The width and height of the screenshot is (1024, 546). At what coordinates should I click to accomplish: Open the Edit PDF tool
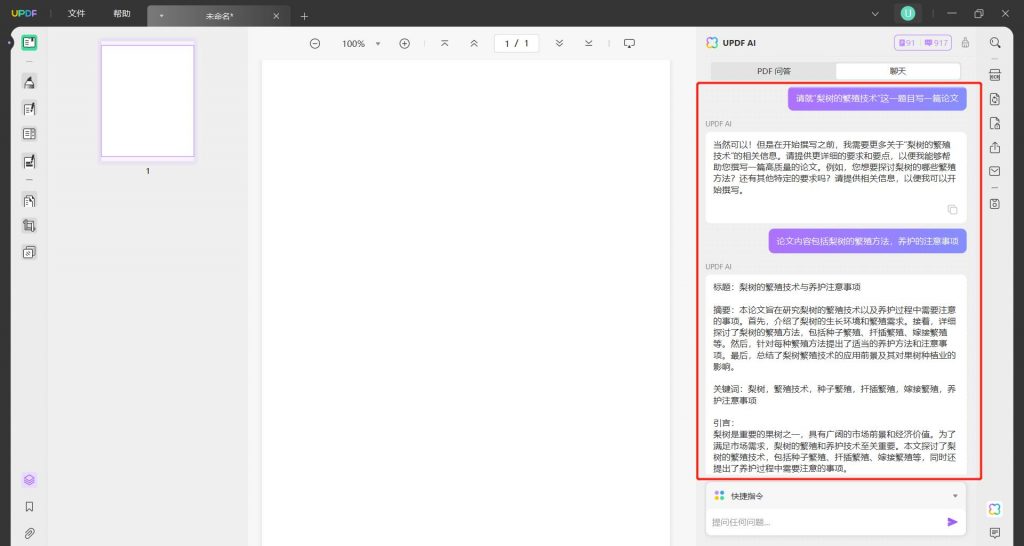click(29, 108)
